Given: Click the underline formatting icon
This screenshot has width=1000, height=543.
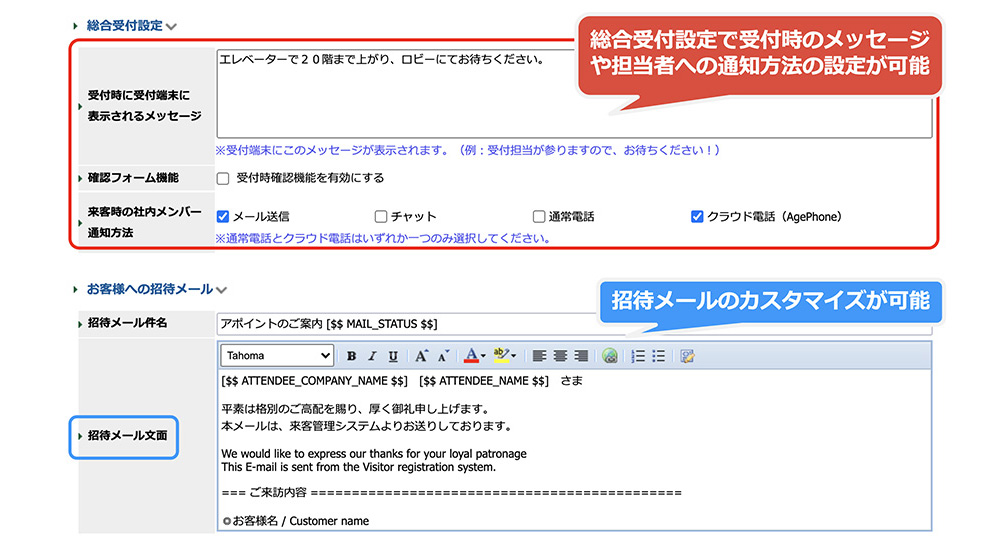Looking at the screenshot, I should coord(393,356).
